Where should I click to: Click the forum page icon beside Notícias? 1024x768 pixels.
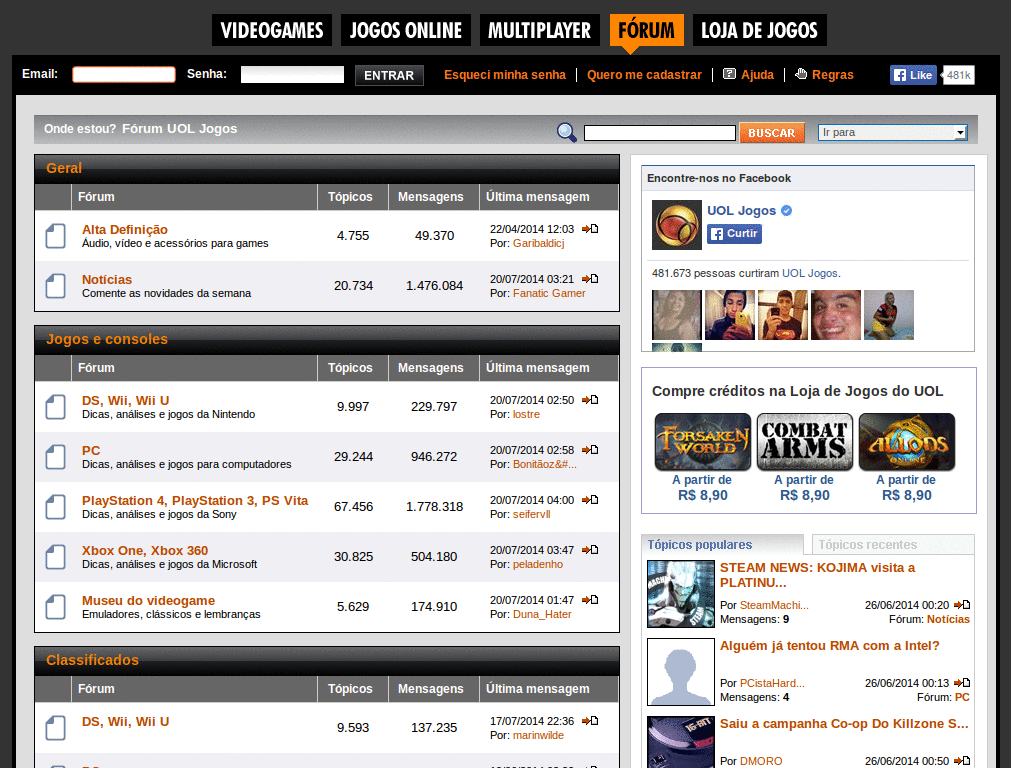click(56, 286)
